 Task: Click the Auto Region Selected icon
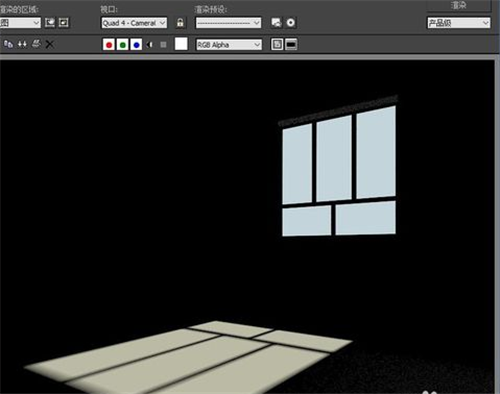click(x=64, y=23)
